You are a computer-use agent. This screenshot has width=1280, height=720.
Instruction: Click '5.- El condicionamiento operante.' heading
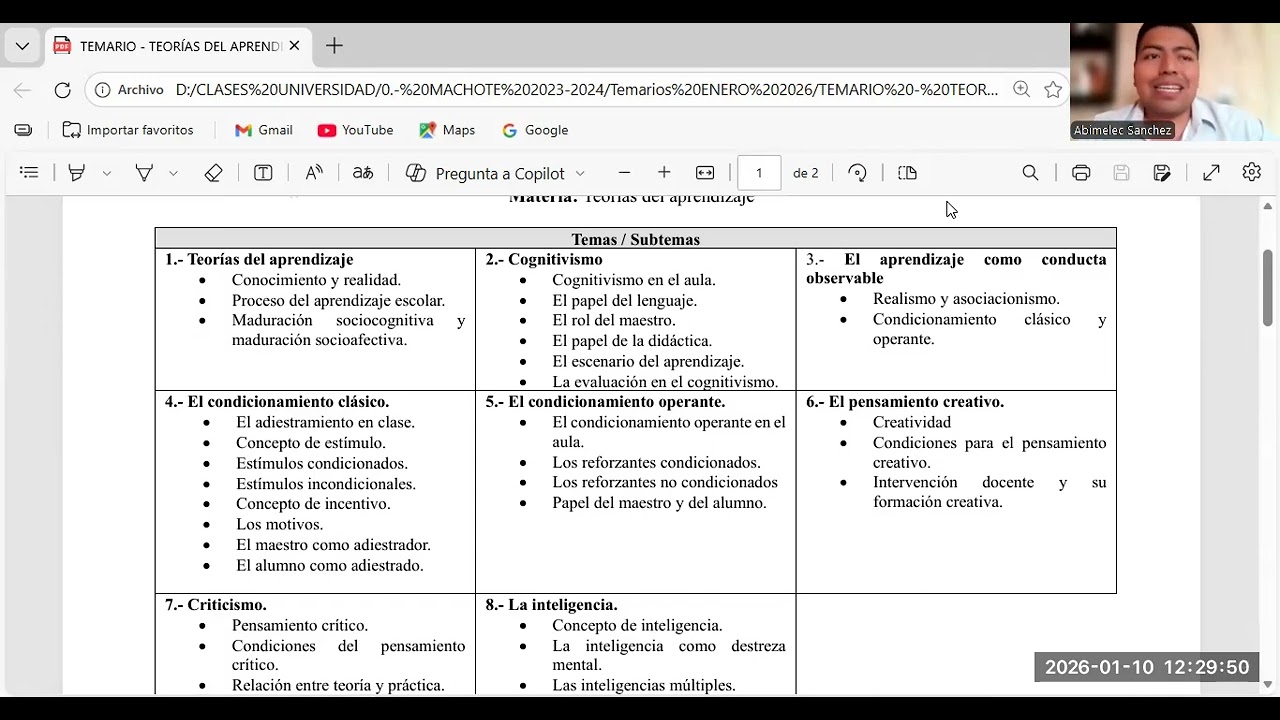coord(606,402)
